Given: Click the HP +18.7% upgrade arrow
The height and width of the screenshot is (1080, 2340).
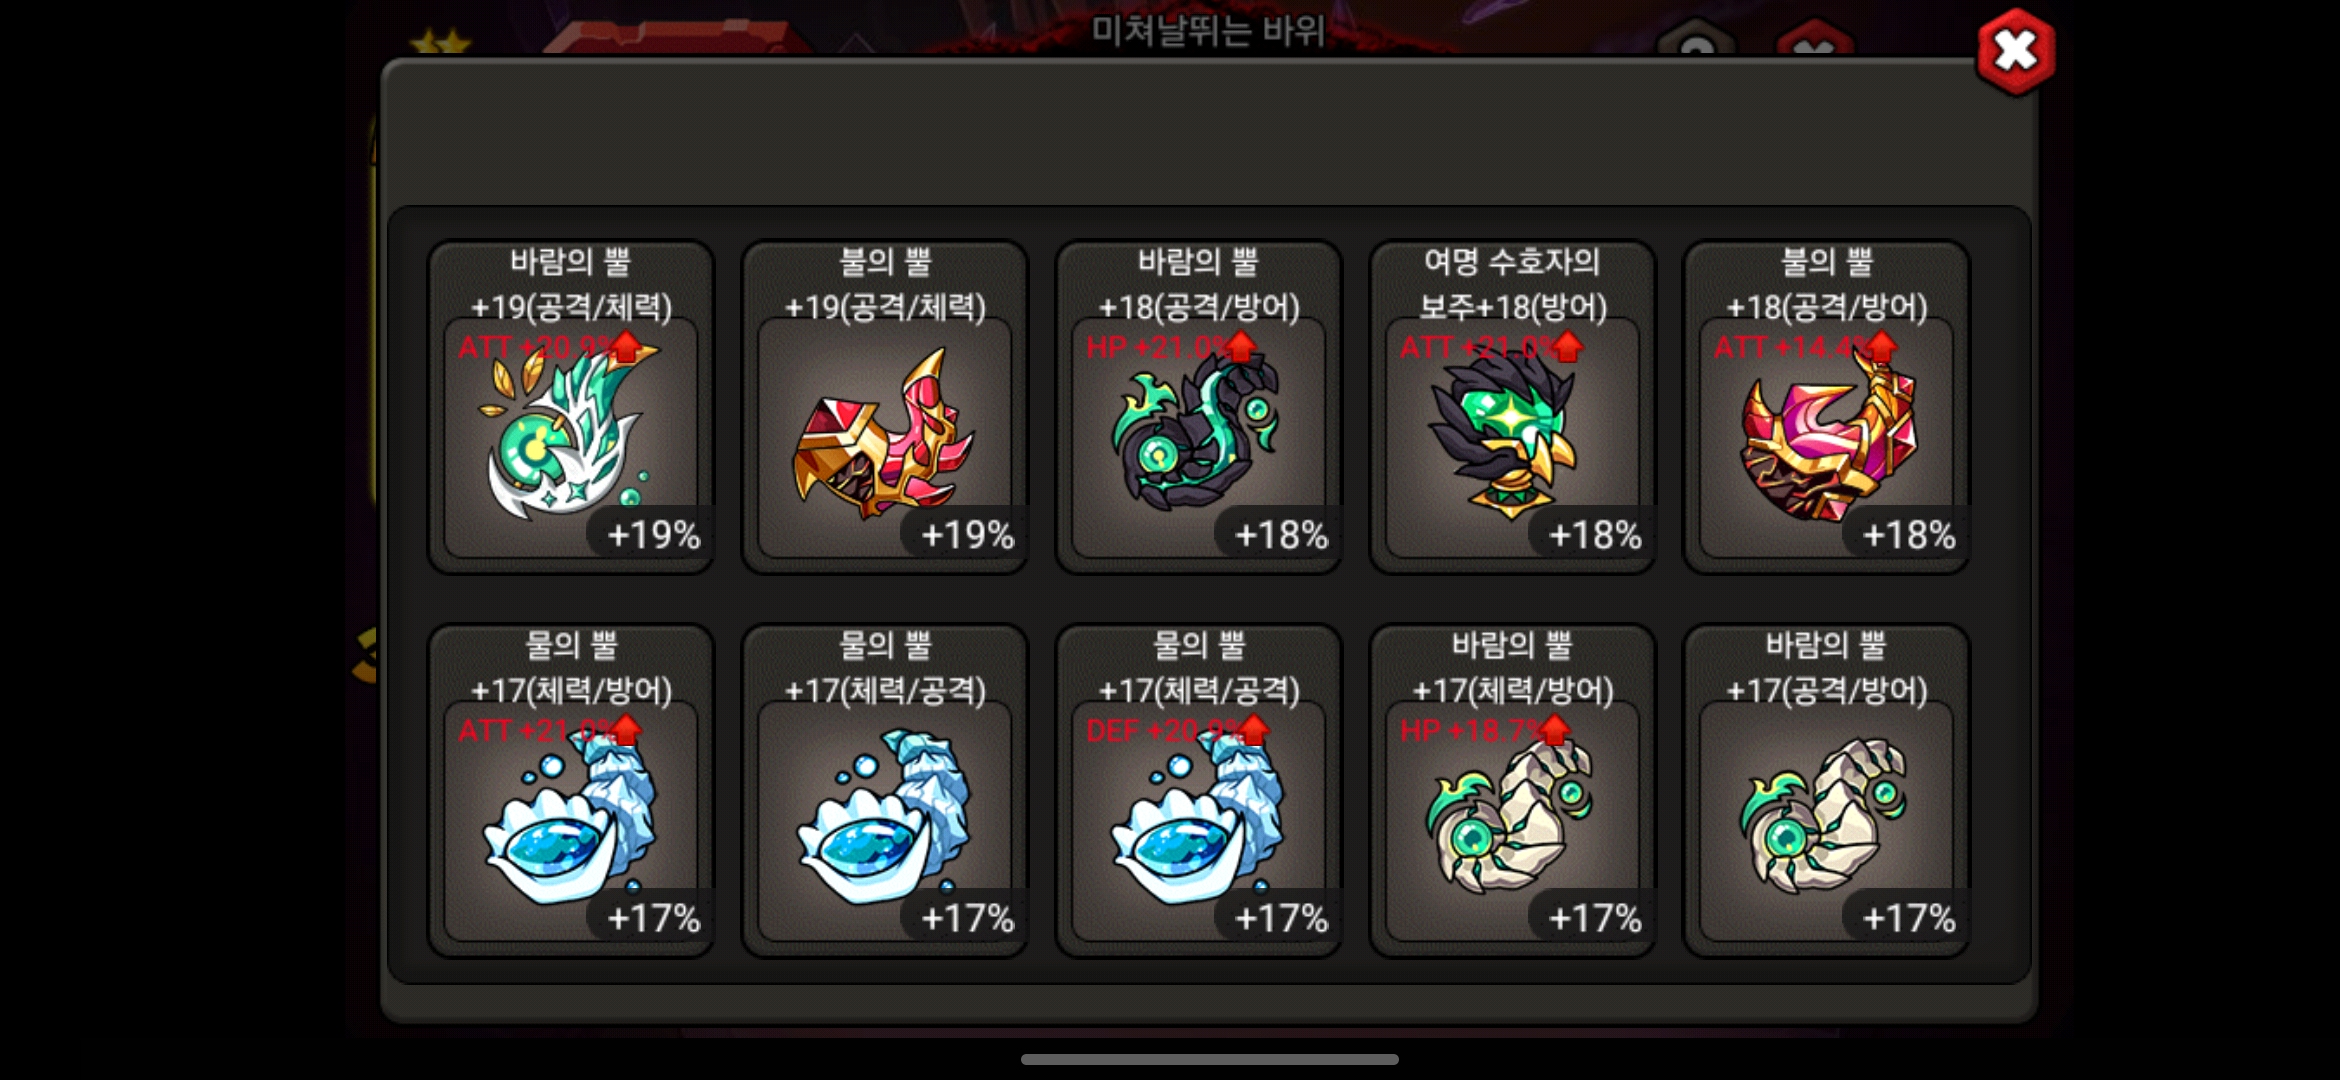Looking at the screenshot, I should [1554, 731].
